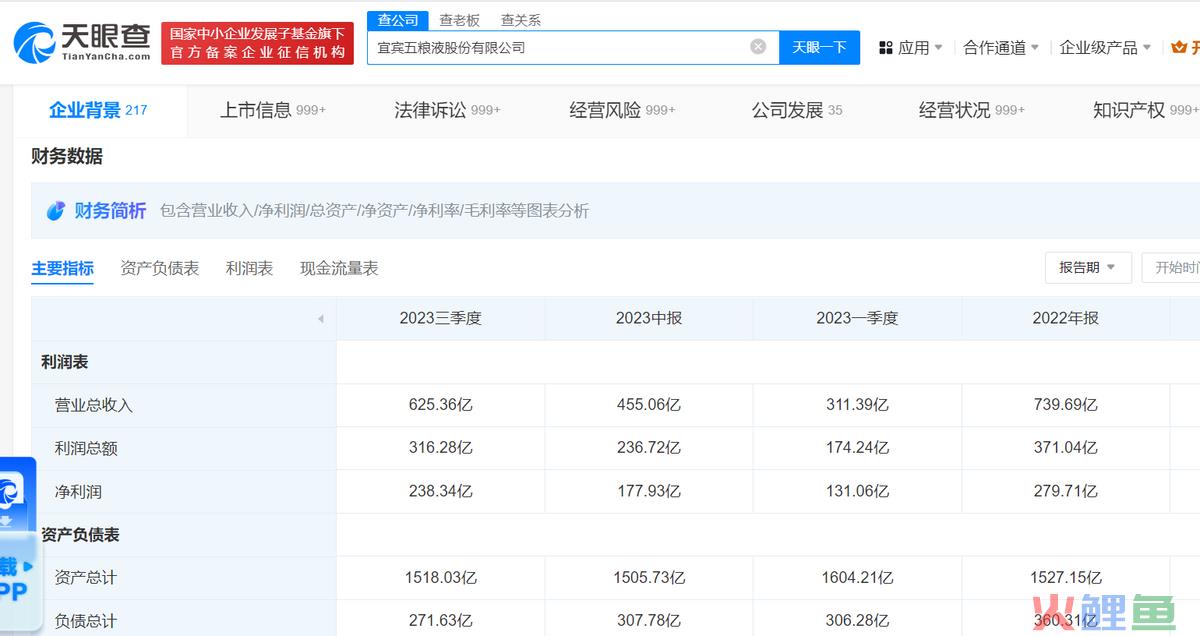Open the 上市信息 tab
The height and width of the screenshot is (636, 1200).
(x=273, y=110)
